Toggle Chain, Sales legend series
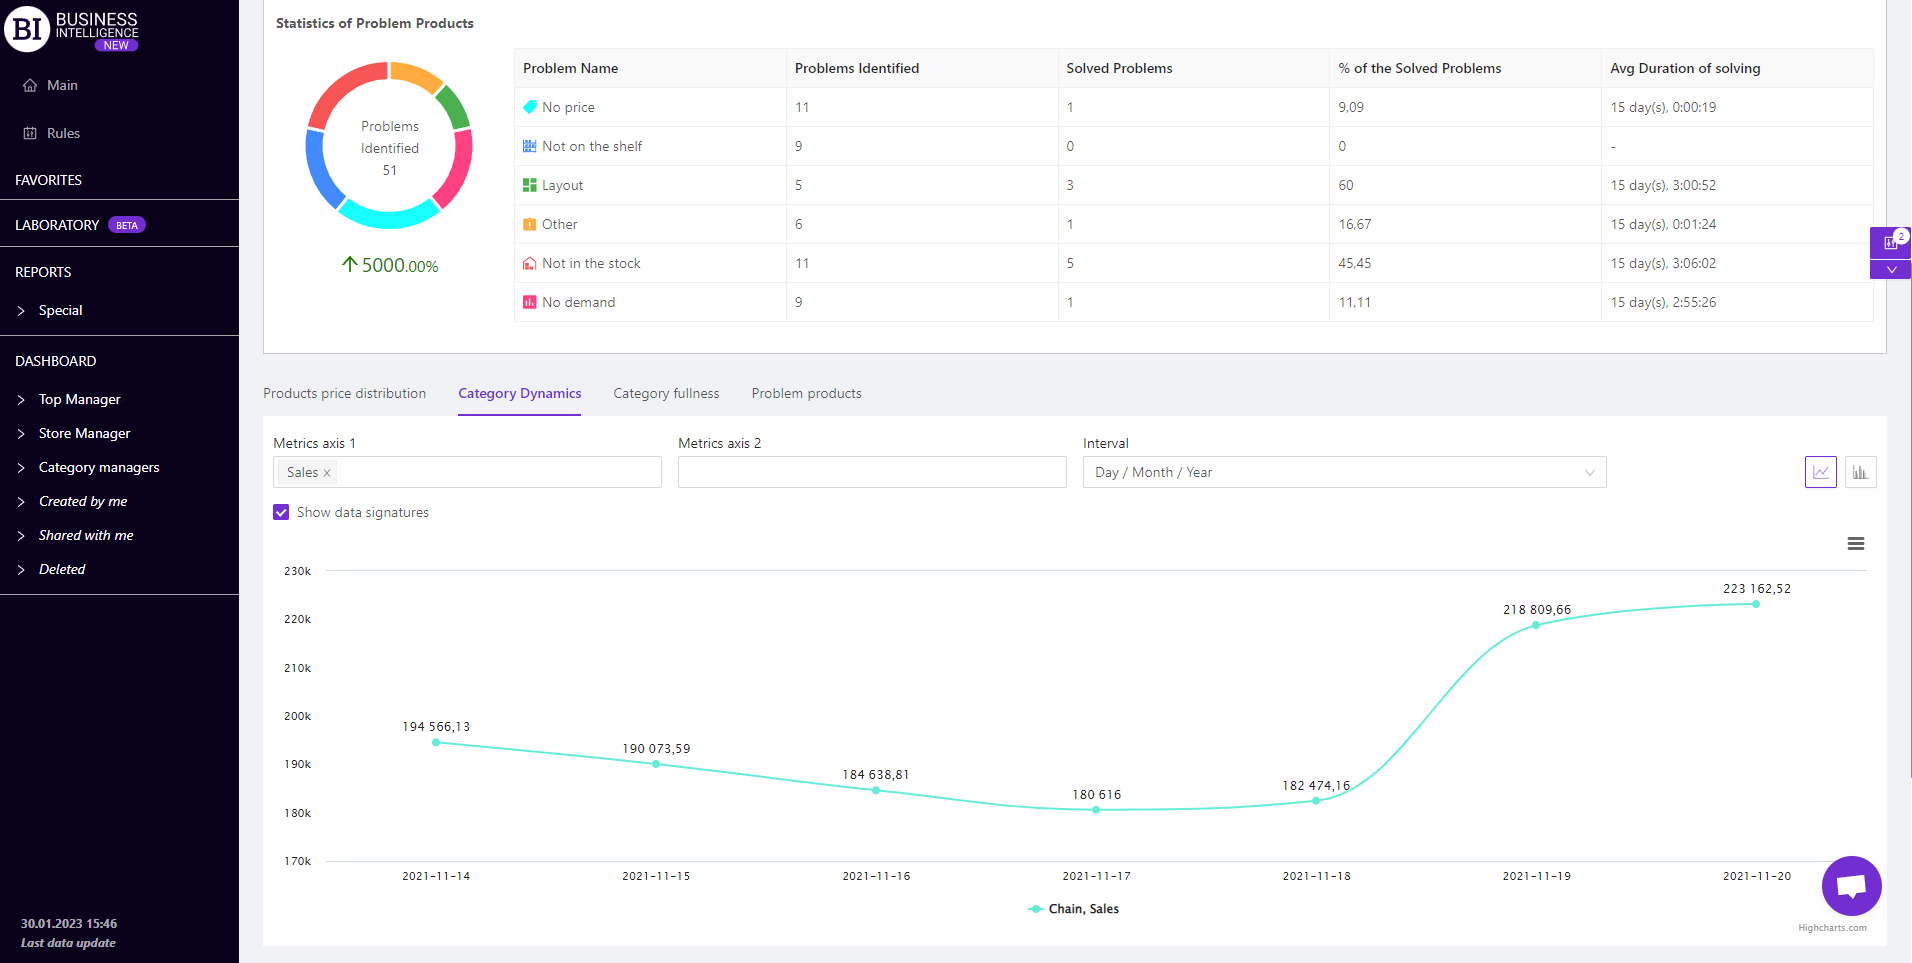The width and height of the screenshot is (1912, 963). [x=1073, y=909]
